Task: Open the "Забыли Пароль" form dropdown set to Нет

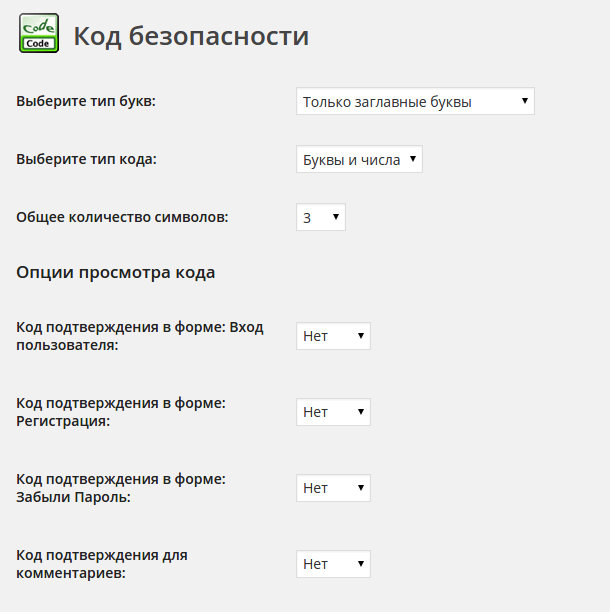Action: pyautogui.click(x=332, y=488)
